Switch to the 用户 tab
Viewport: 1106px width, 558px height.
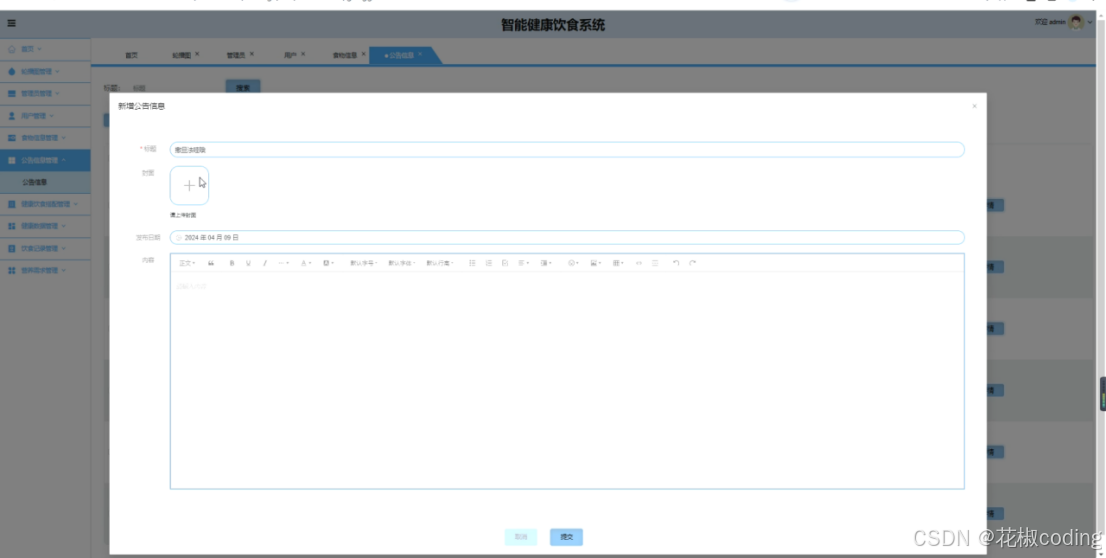coord(290,55)
